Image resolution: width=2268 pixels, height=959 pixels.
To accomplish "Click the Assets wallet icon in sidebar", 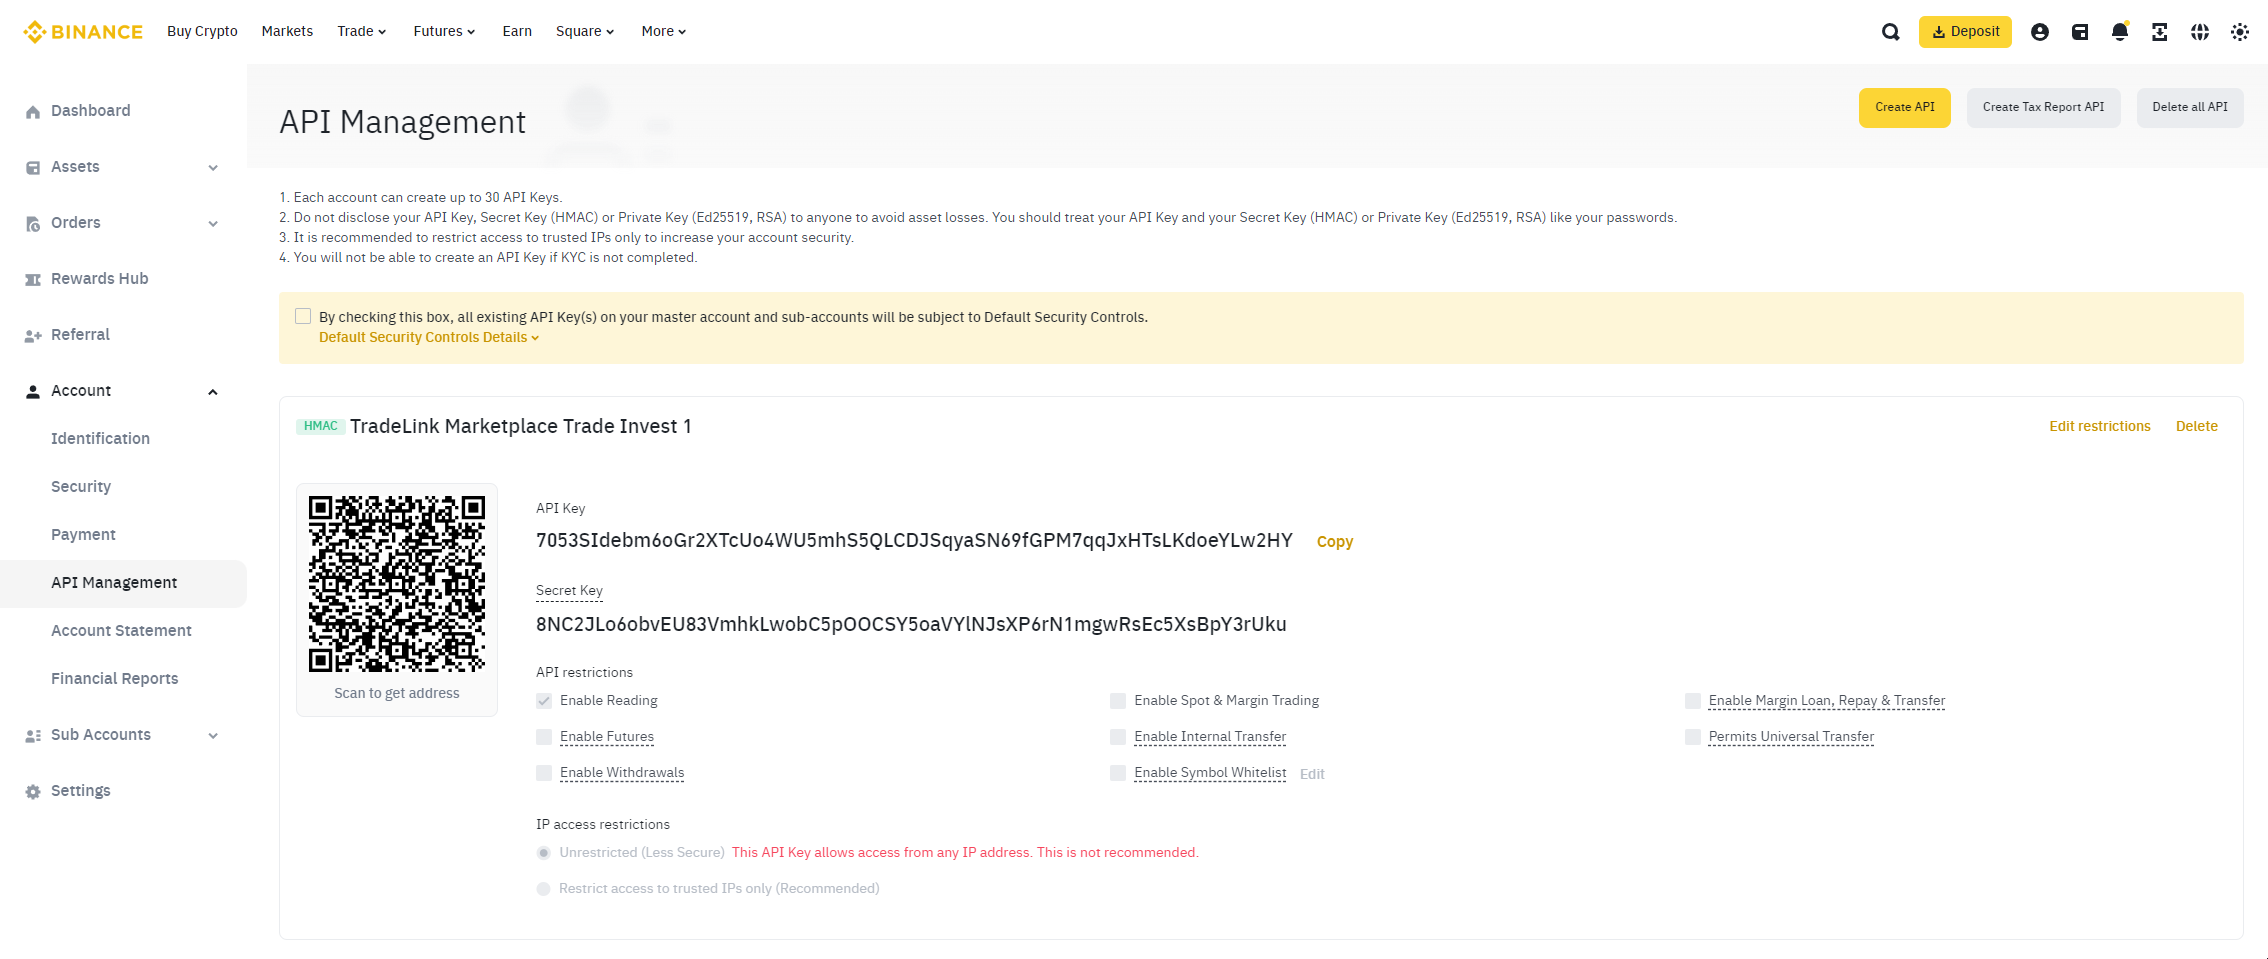I will coord(33,167).
